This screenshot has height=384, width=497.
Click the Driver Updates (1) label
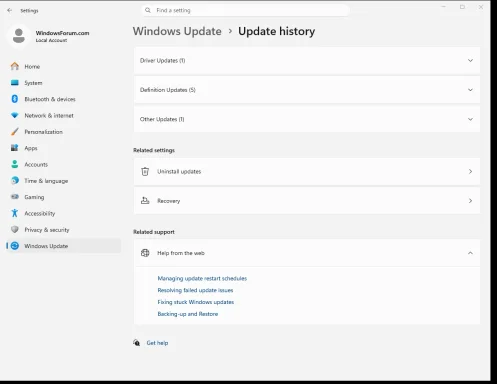(x=162, y=61)
